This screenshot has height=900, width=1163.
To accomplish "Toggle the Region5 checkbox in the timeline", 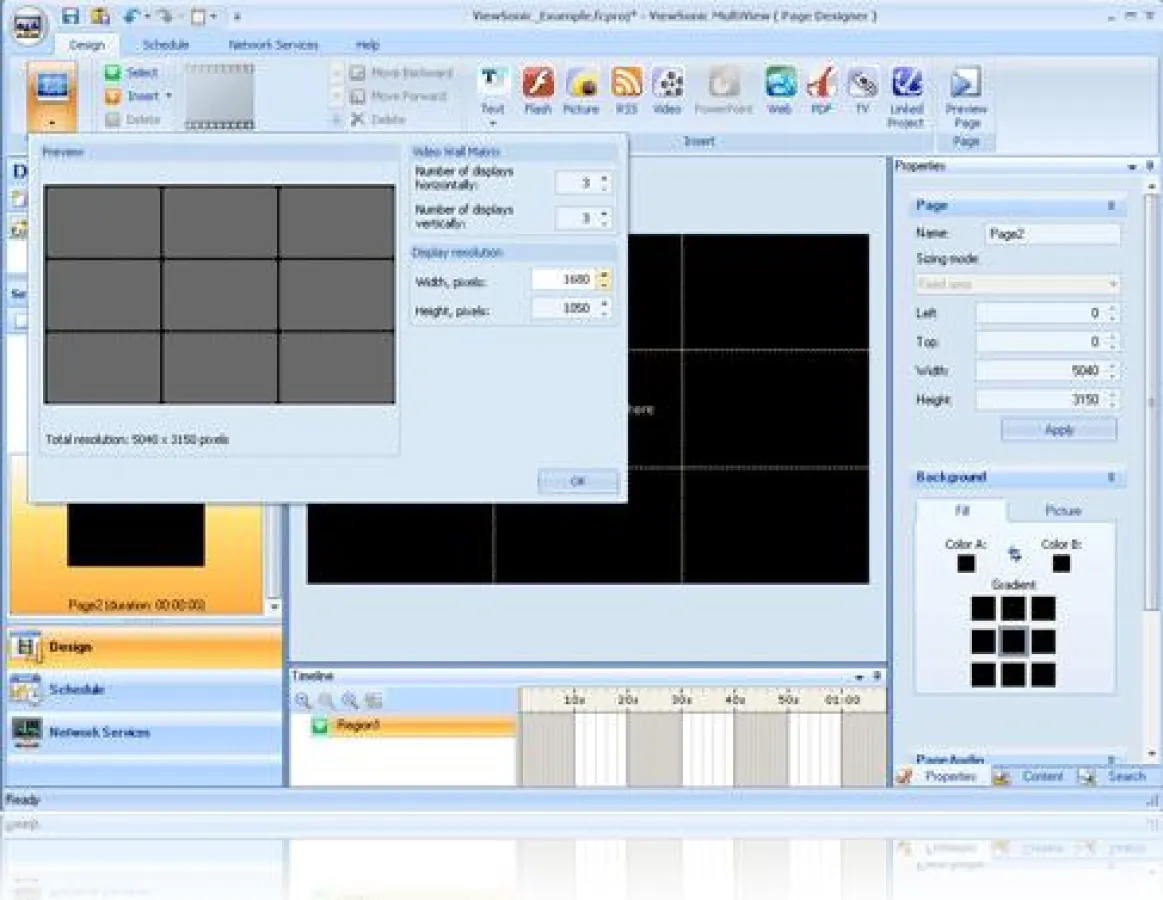I will (x=319, y=727).
